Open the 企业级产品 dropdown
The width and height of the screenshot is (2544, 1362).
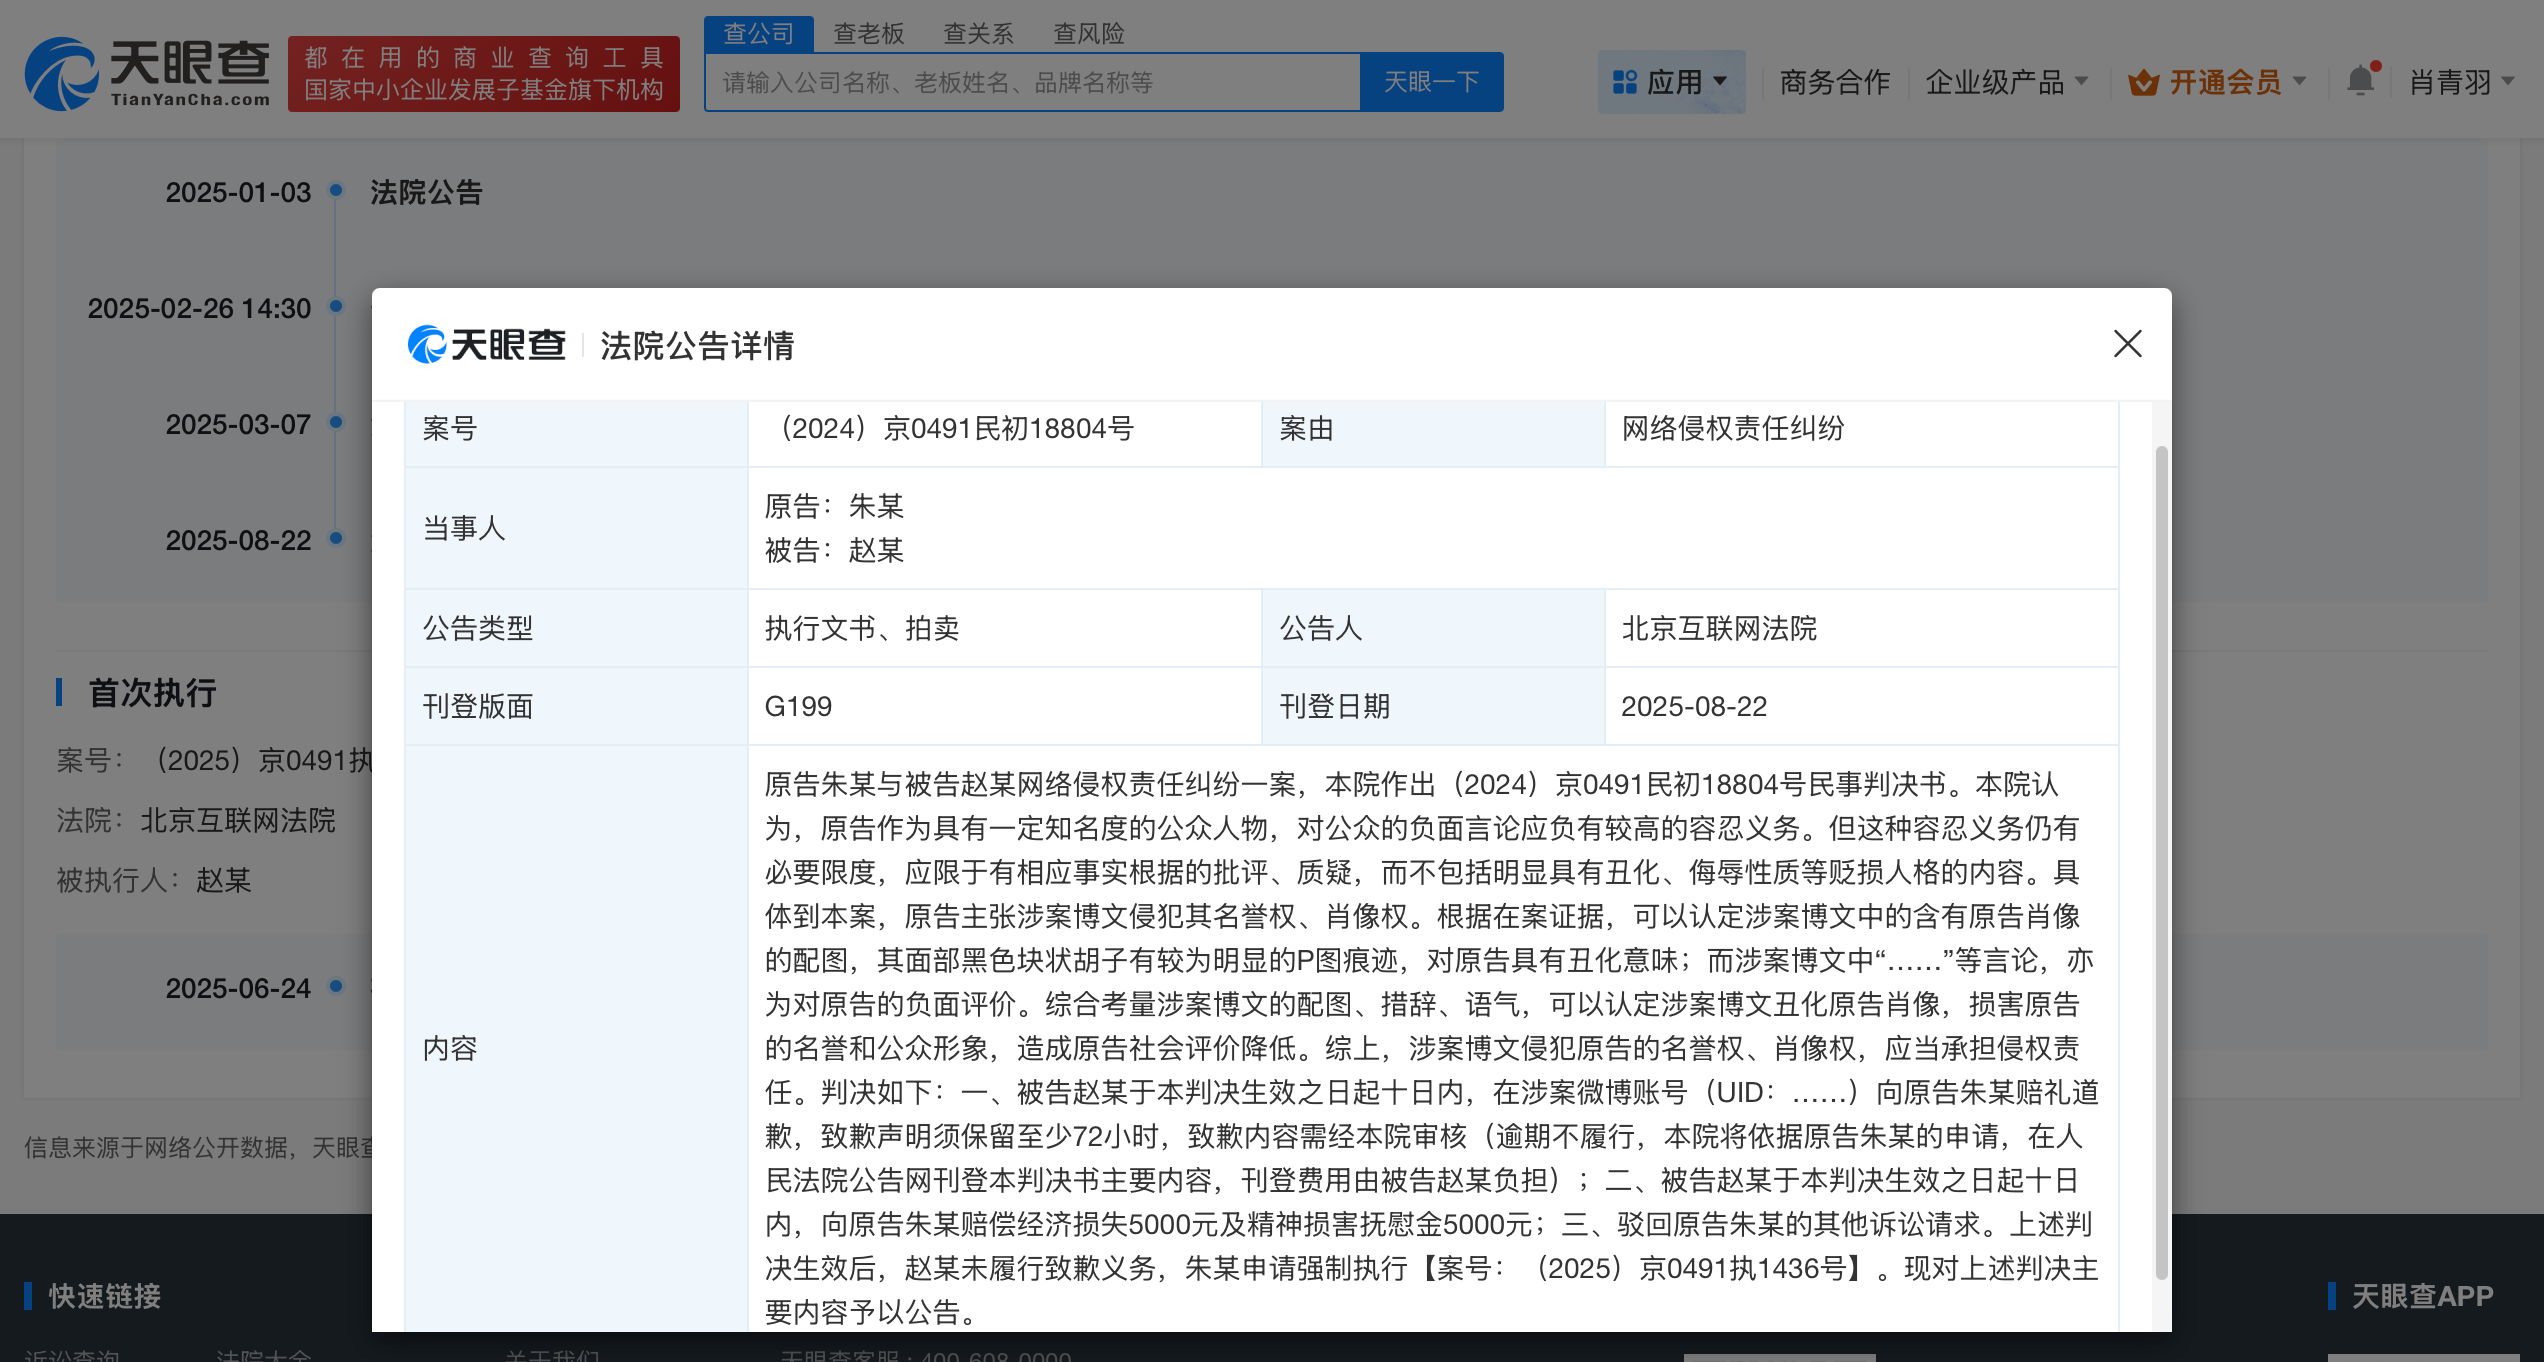2000,81
